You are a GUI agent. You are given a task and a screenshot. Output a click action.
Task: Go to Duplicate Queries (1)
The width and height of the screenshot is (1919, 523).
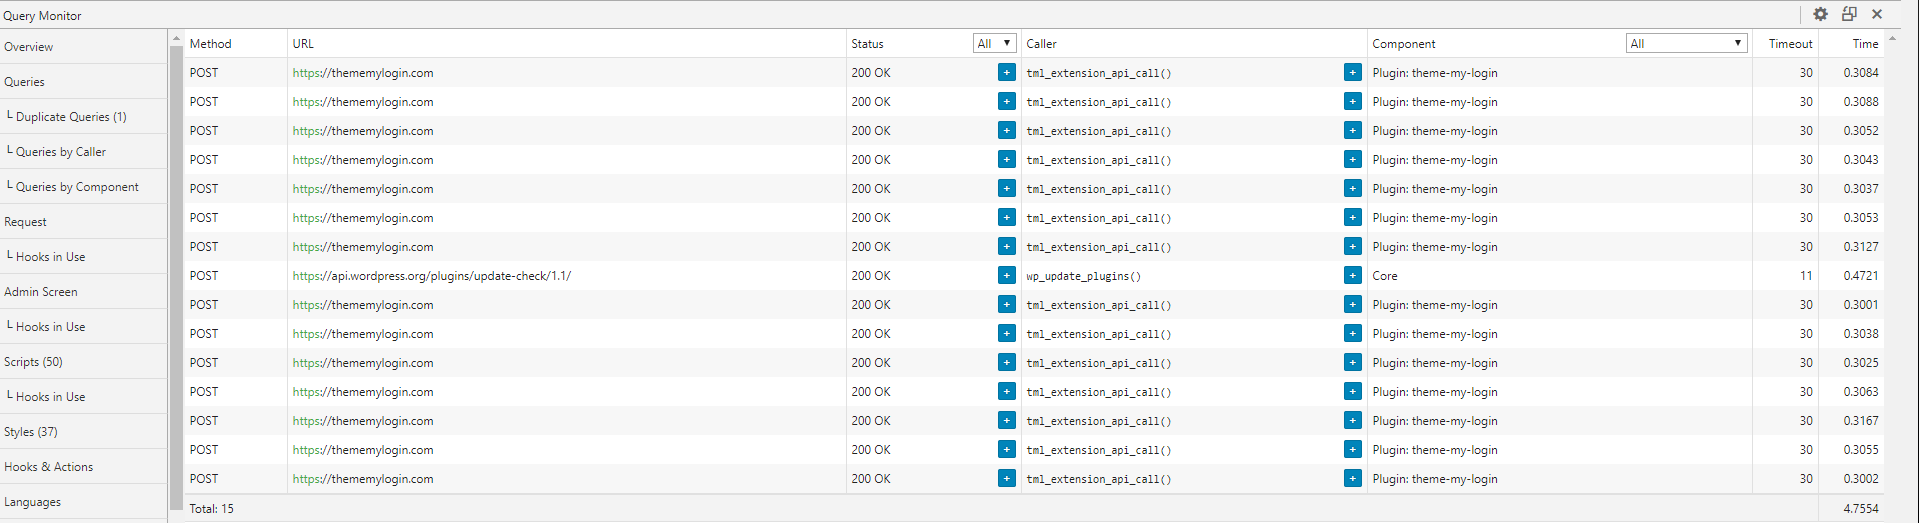pos(70,117)
